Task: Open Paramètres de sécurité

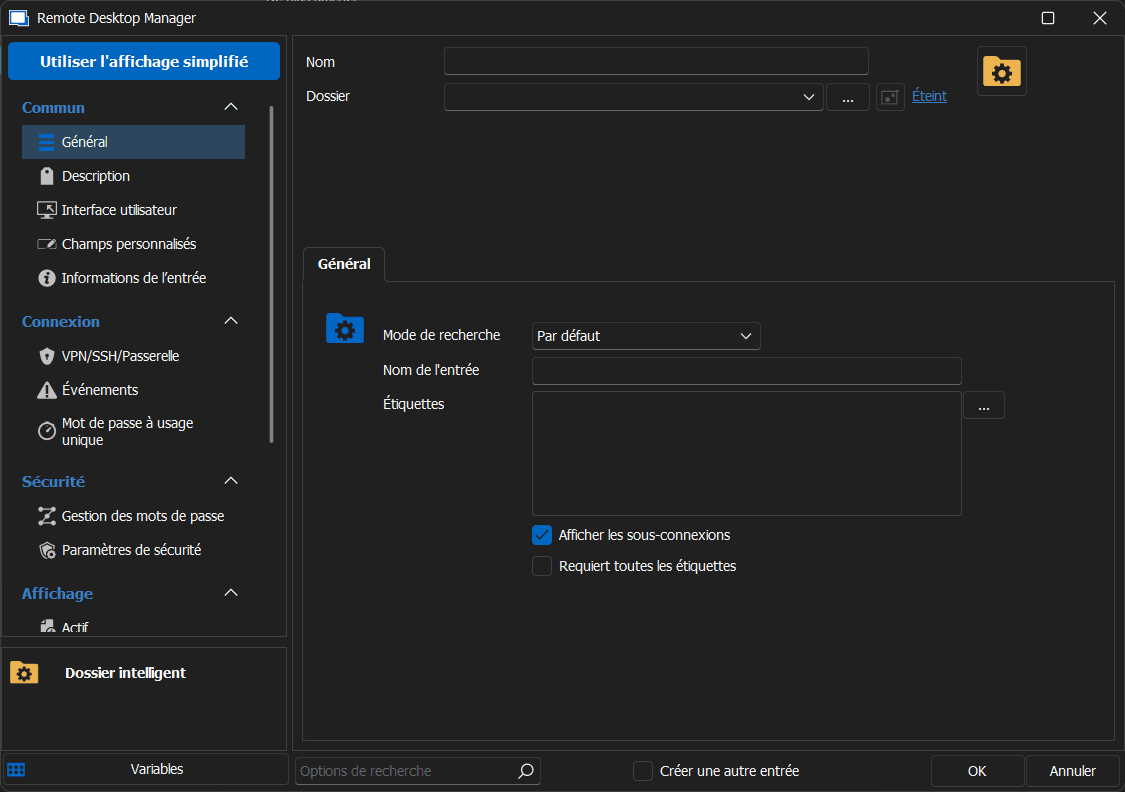Action: click(131, 550)
